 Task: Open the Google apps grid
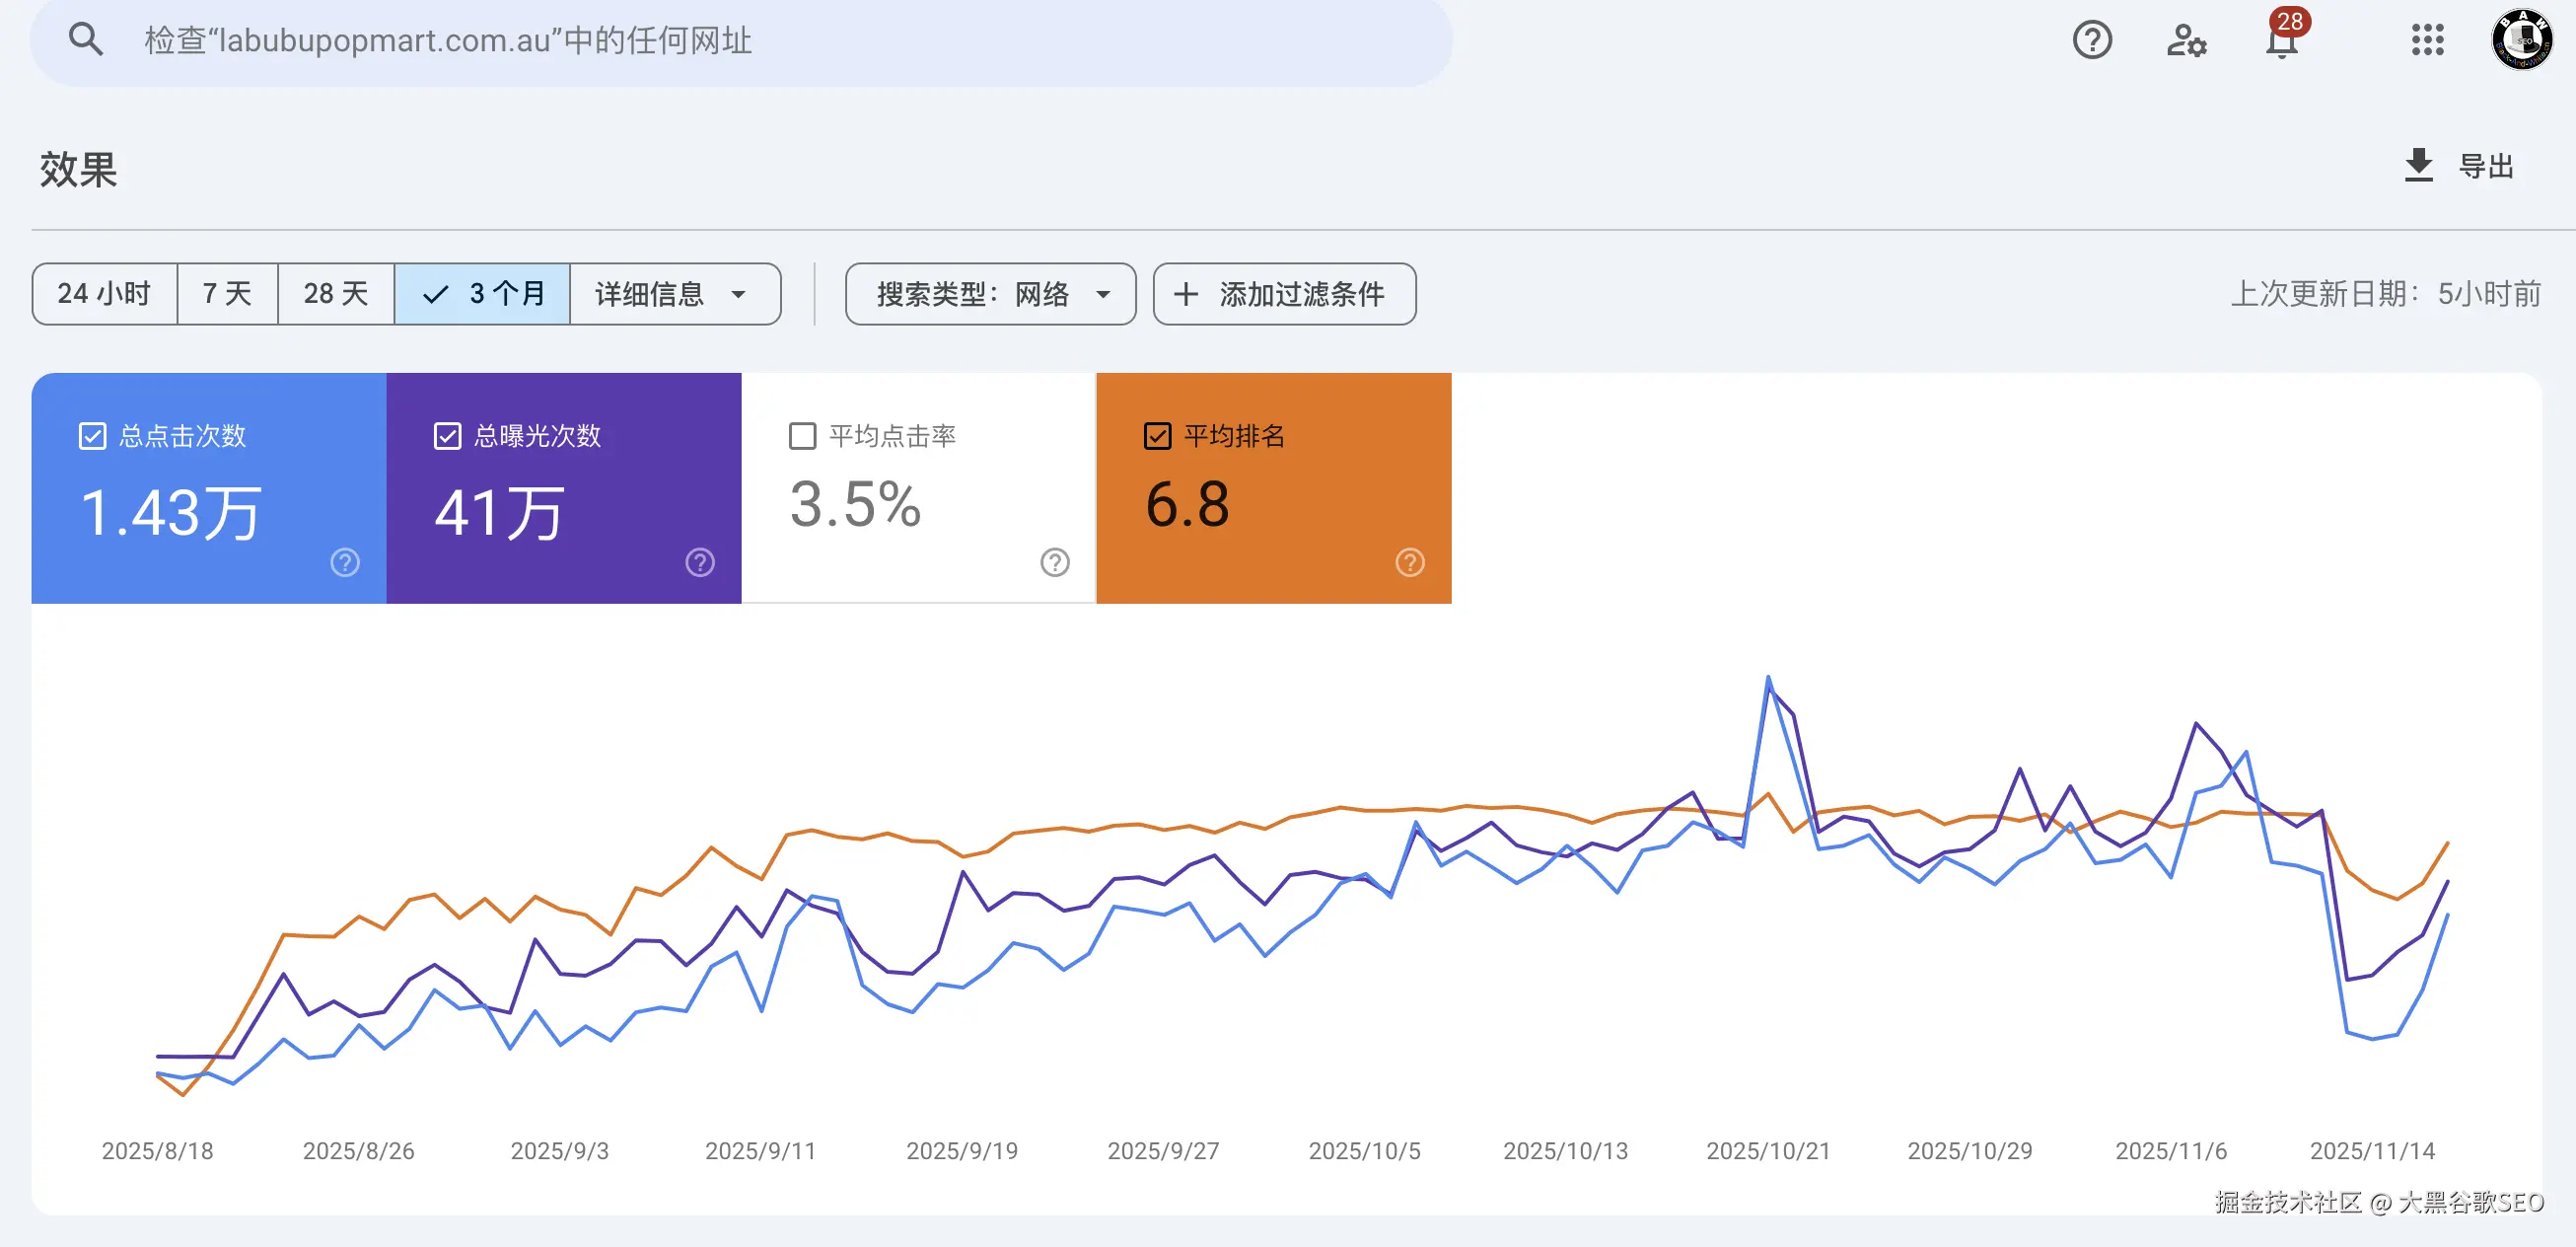[x=2427, y=40]
